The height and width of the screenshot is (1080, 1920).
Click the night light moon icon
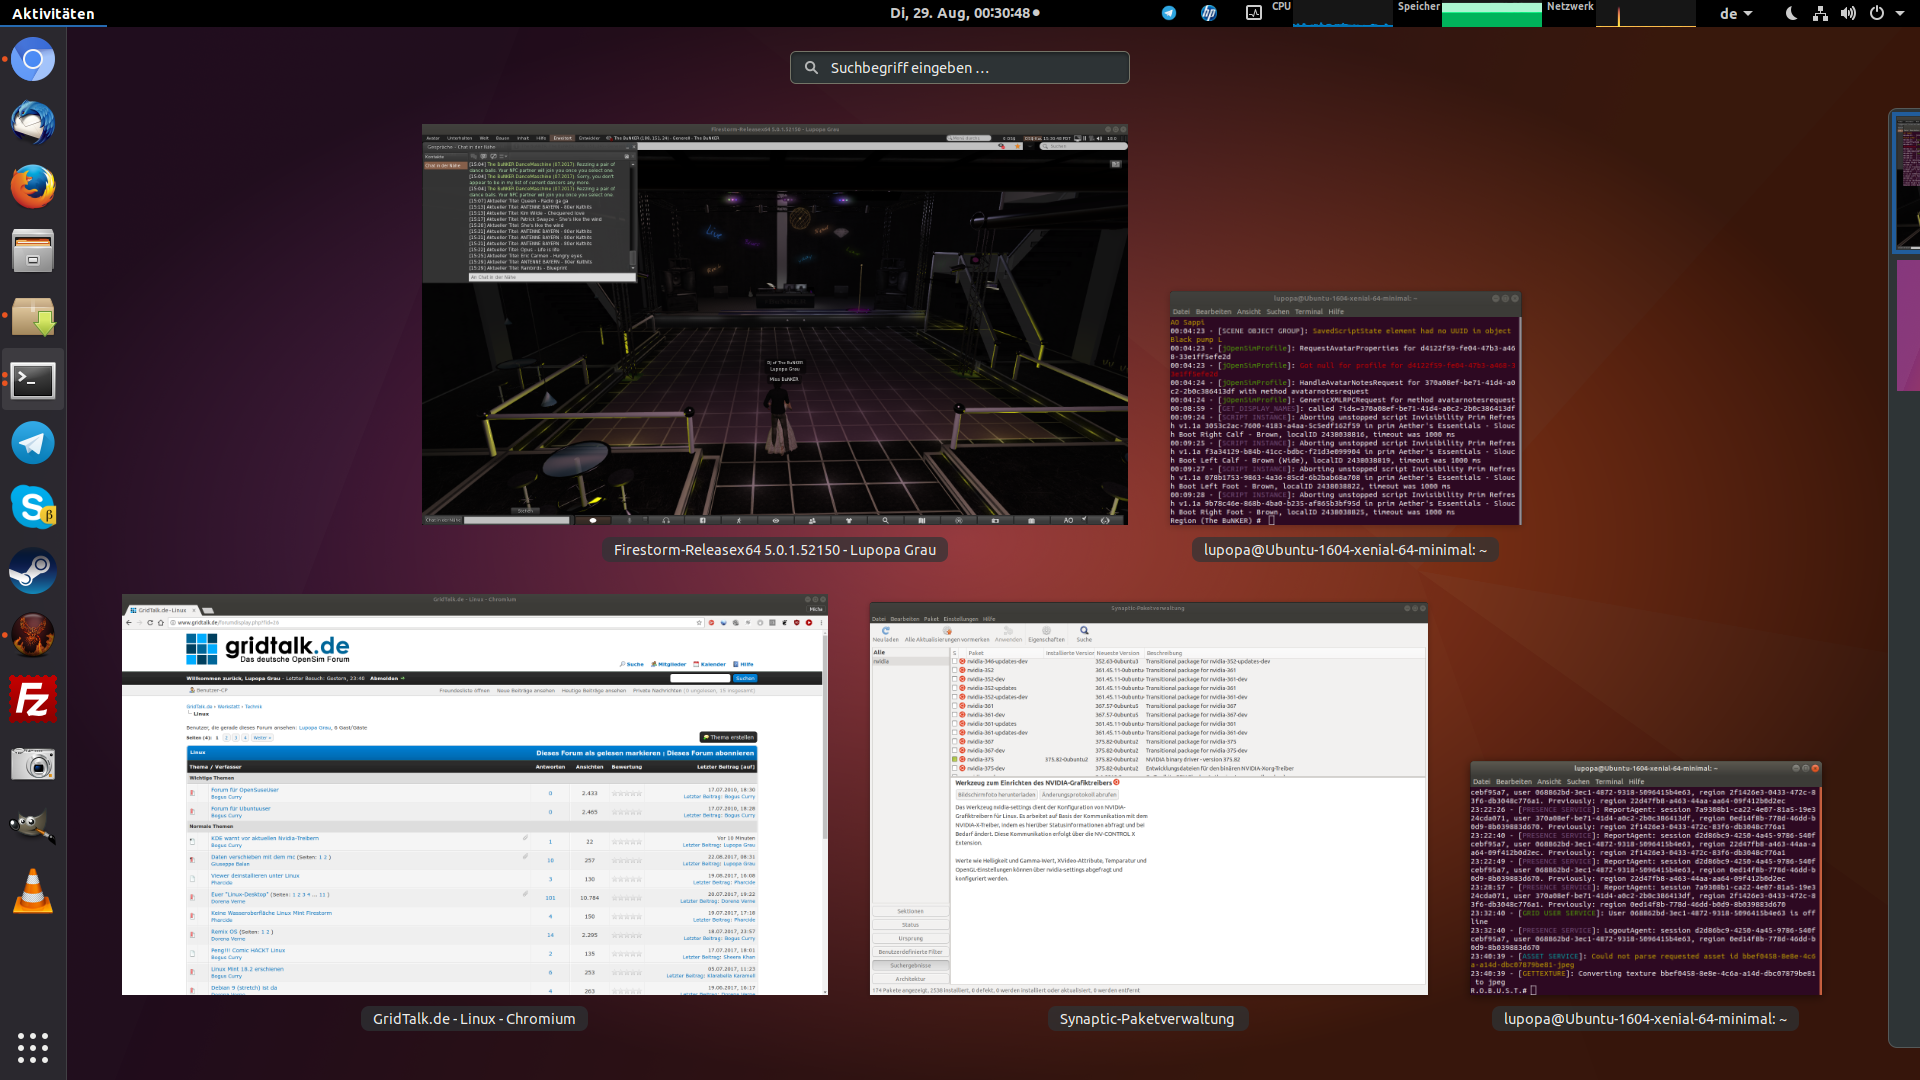(1791, 13)
